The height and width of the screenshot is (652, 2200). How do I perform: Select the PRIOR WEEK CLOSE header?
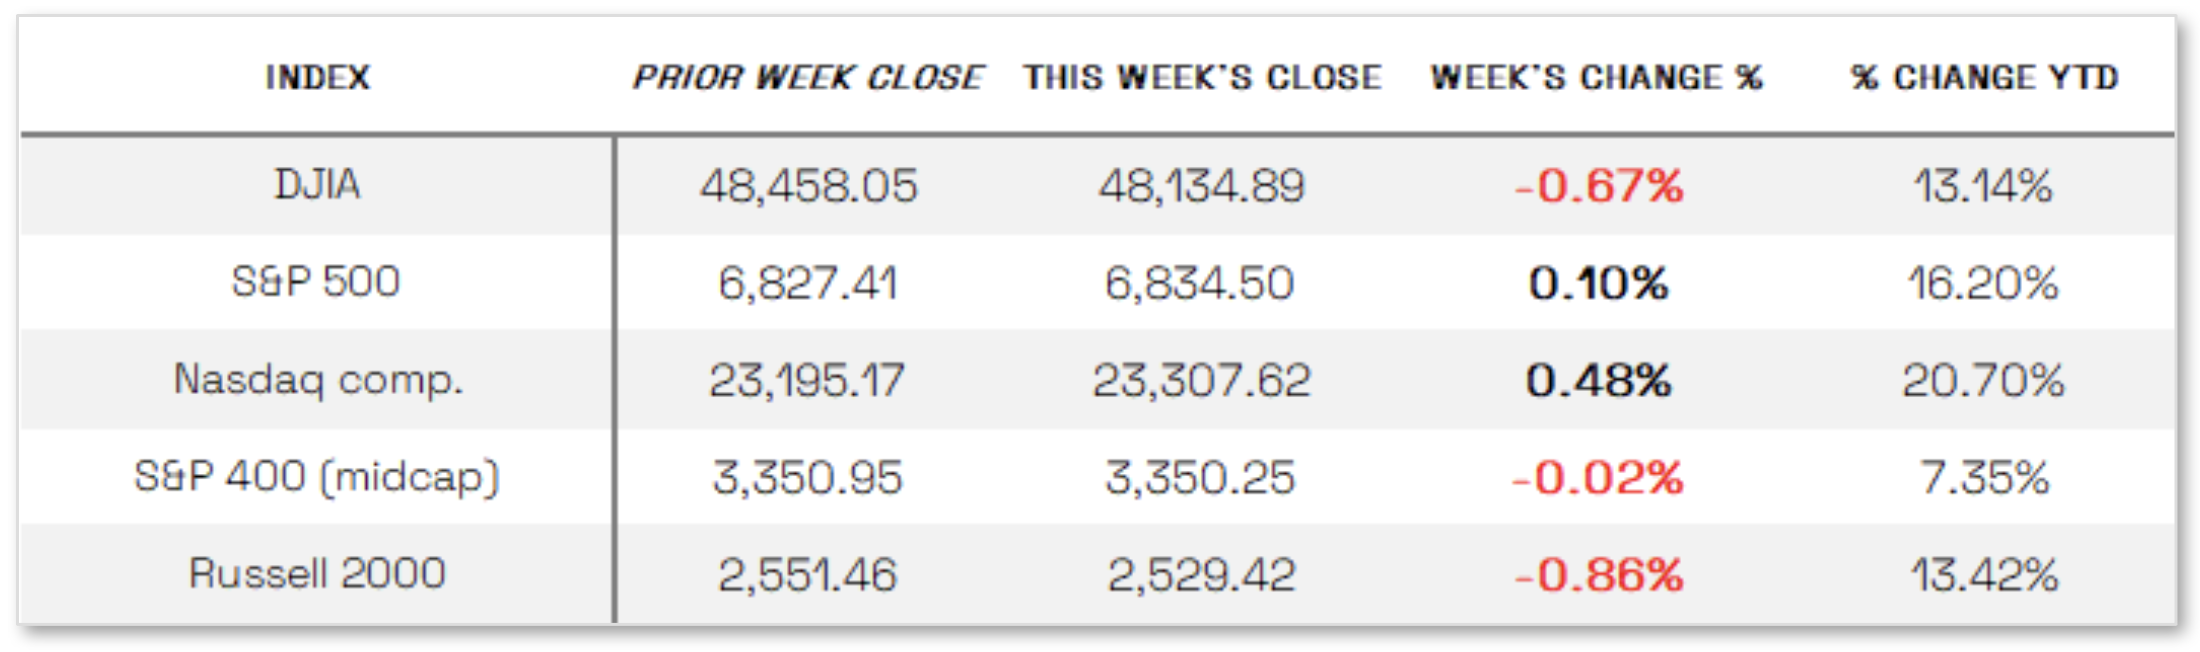click(x=807, y=77)
